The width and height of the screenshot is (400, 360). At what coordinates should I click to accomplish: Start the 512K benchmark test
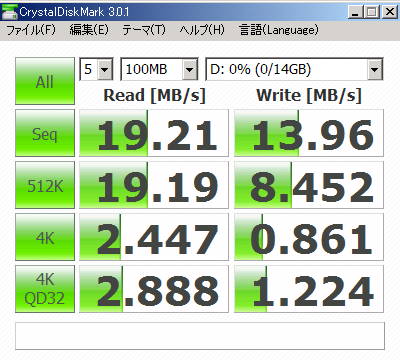[x=45, y=185]
